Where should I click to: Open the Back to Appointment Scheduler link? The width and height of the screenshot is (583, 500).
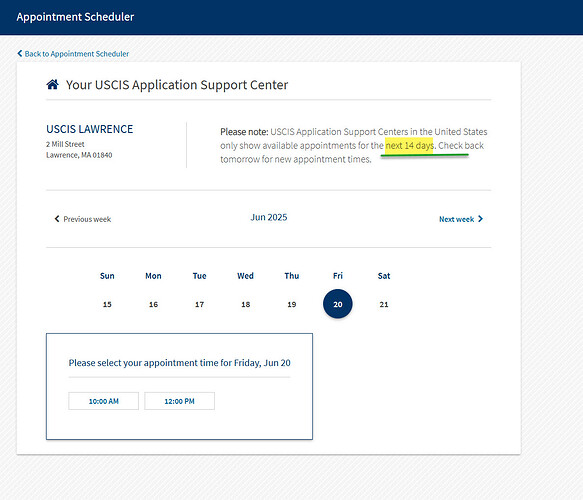tap(73, 54)
